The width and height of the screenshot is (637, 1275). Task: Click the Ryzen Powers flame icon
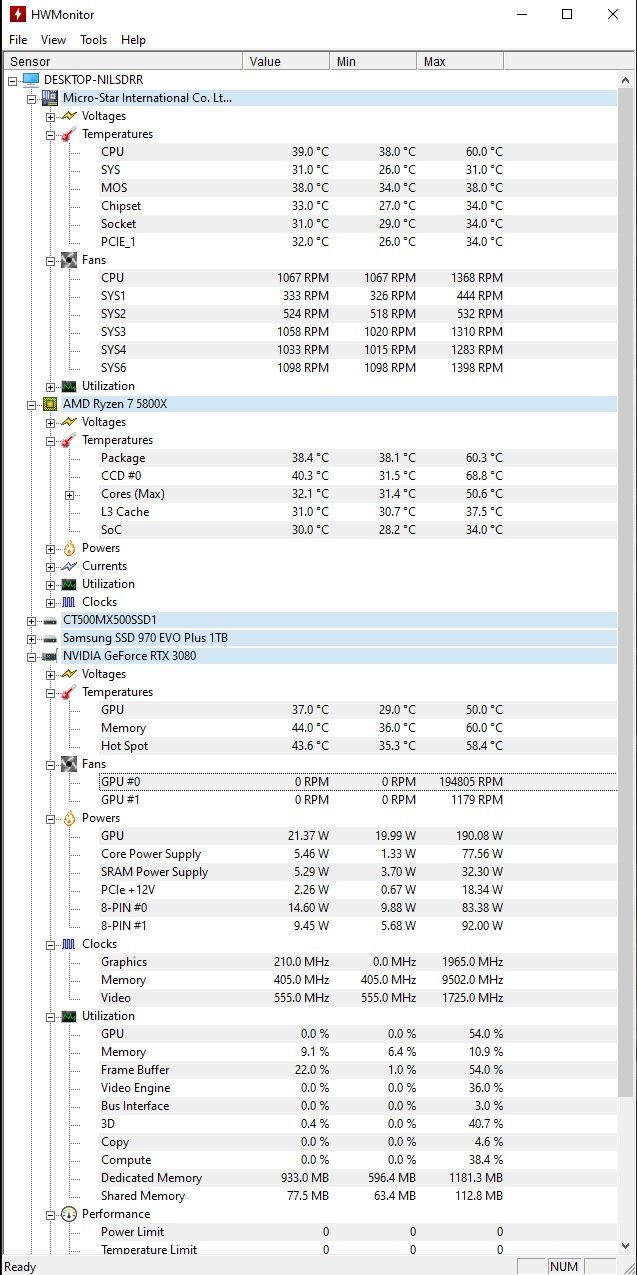pyautogui.click(x=68, y=548)
